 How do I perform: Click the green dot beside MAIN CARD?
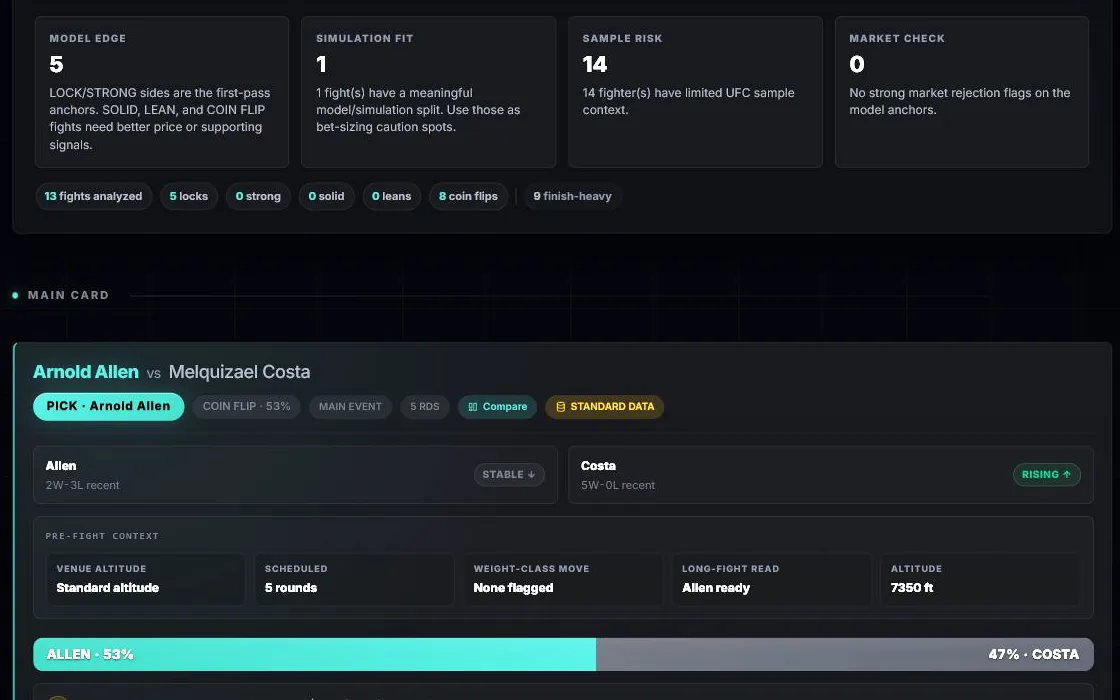[15, 295]
